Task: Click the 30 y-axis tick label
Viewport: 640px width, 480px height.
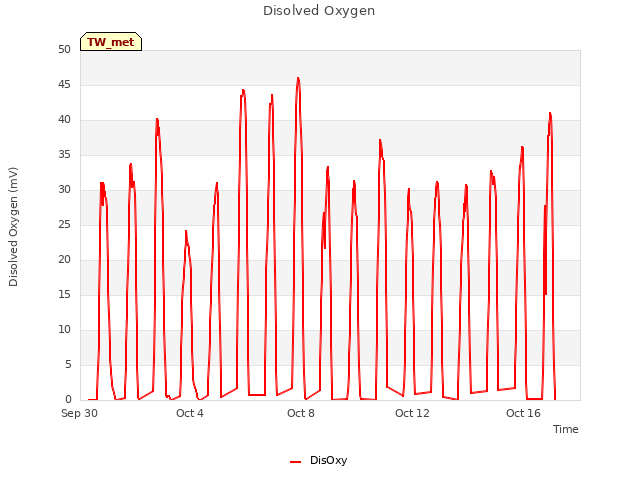Action: [x=64, y=190]
